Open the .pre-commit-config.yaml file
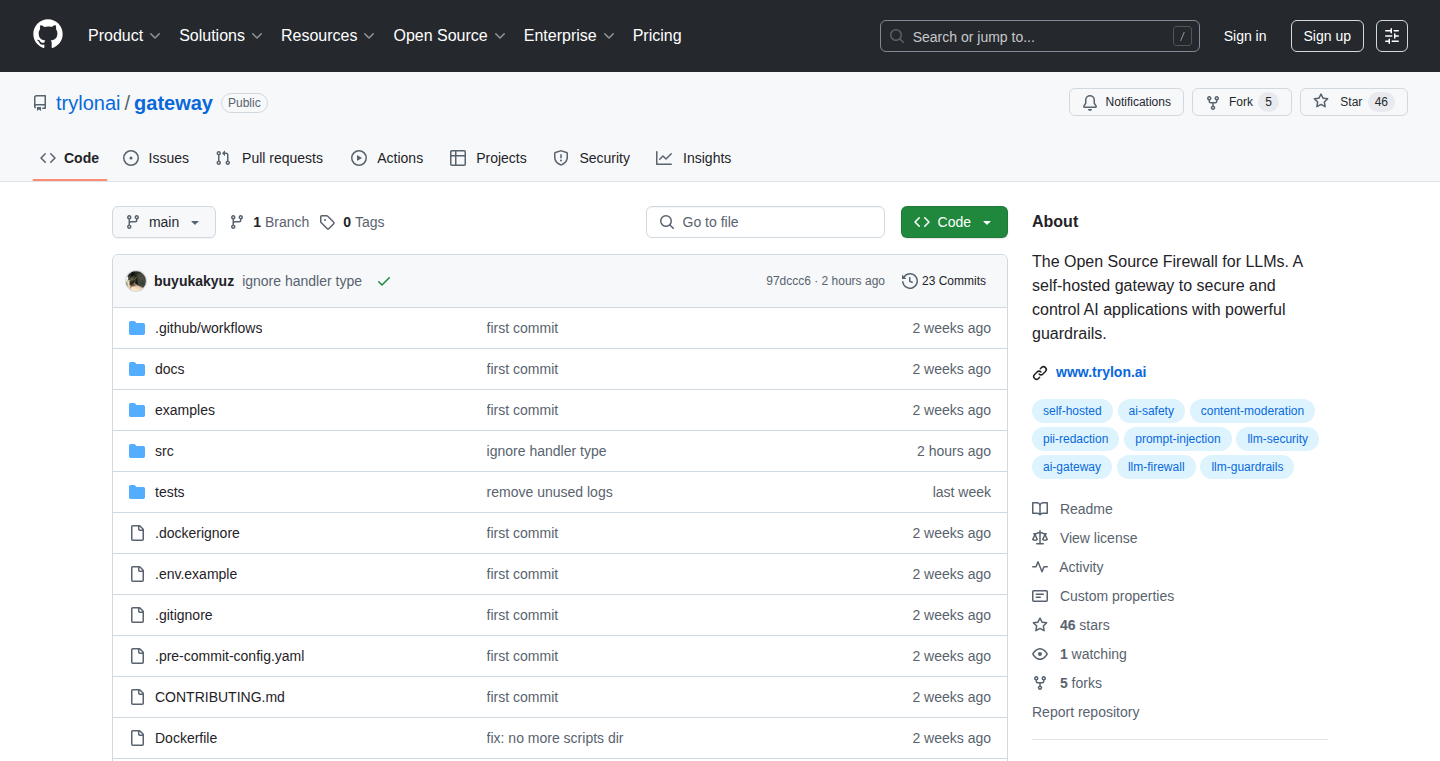This screenshot has height=761, width=1440. click(x=230, y=656)
